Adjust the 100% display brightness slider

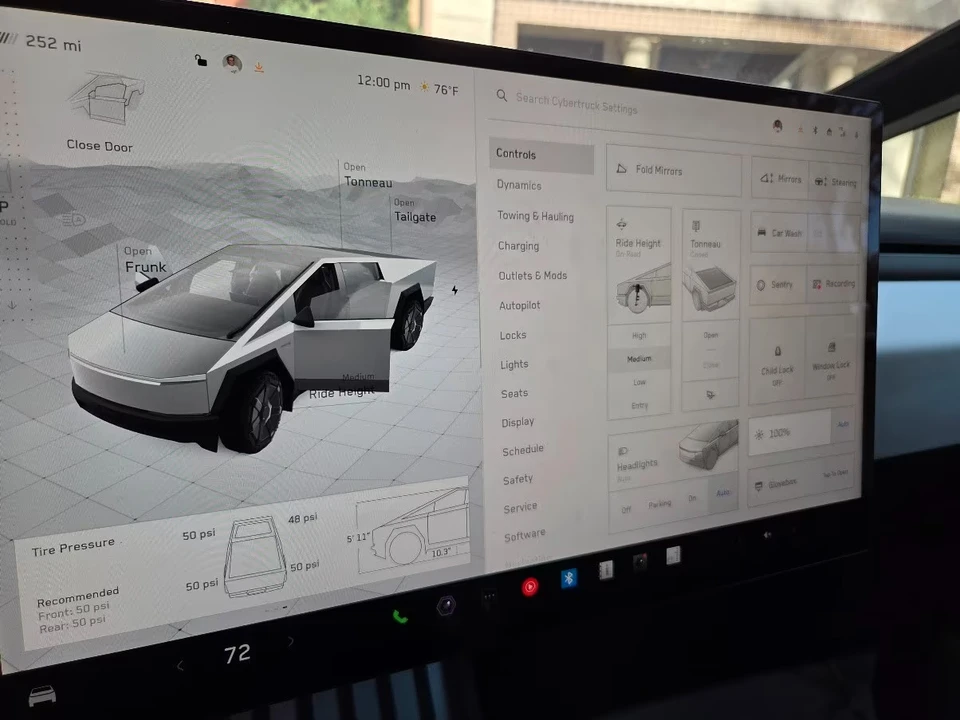tap(789, 433)
